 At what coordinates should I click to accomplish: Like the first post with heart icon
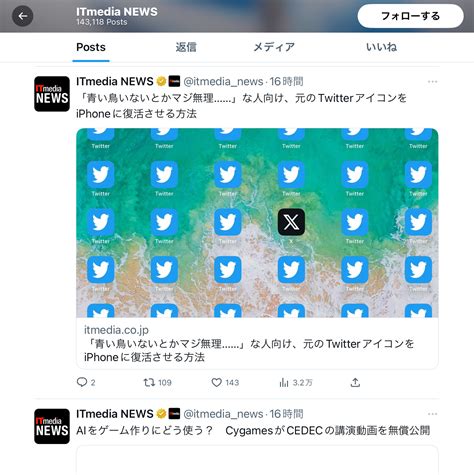pos(217,382)
